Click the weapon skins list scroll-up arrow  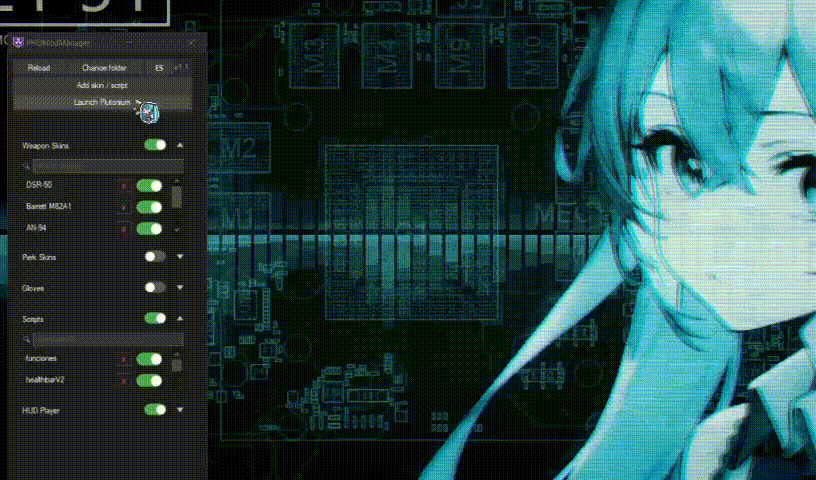click(177, 181)
